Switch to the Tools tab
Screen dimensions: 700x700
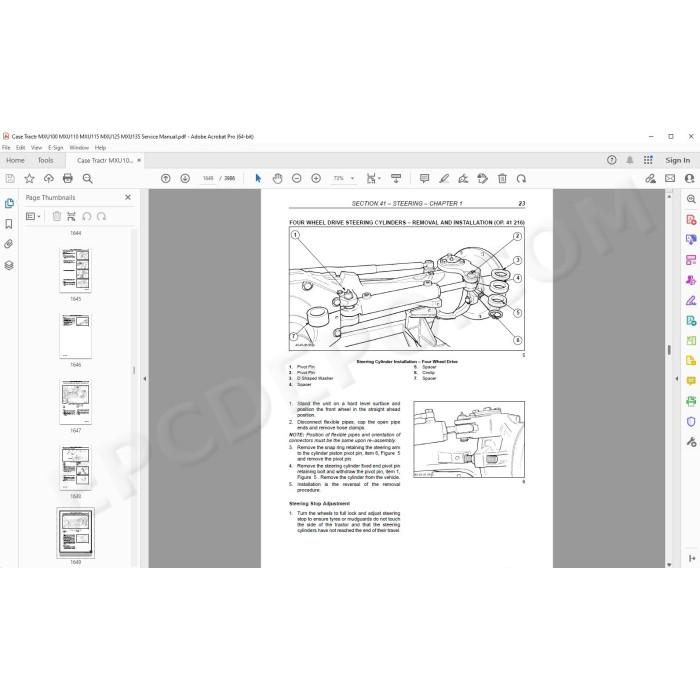pyautogui.click(x=46, y=160)
